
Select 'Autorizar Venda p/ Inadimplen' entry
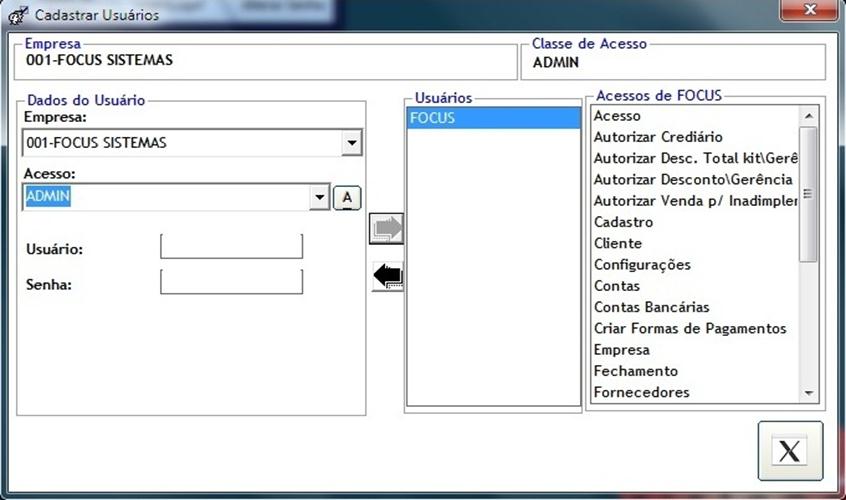(694, 201)
